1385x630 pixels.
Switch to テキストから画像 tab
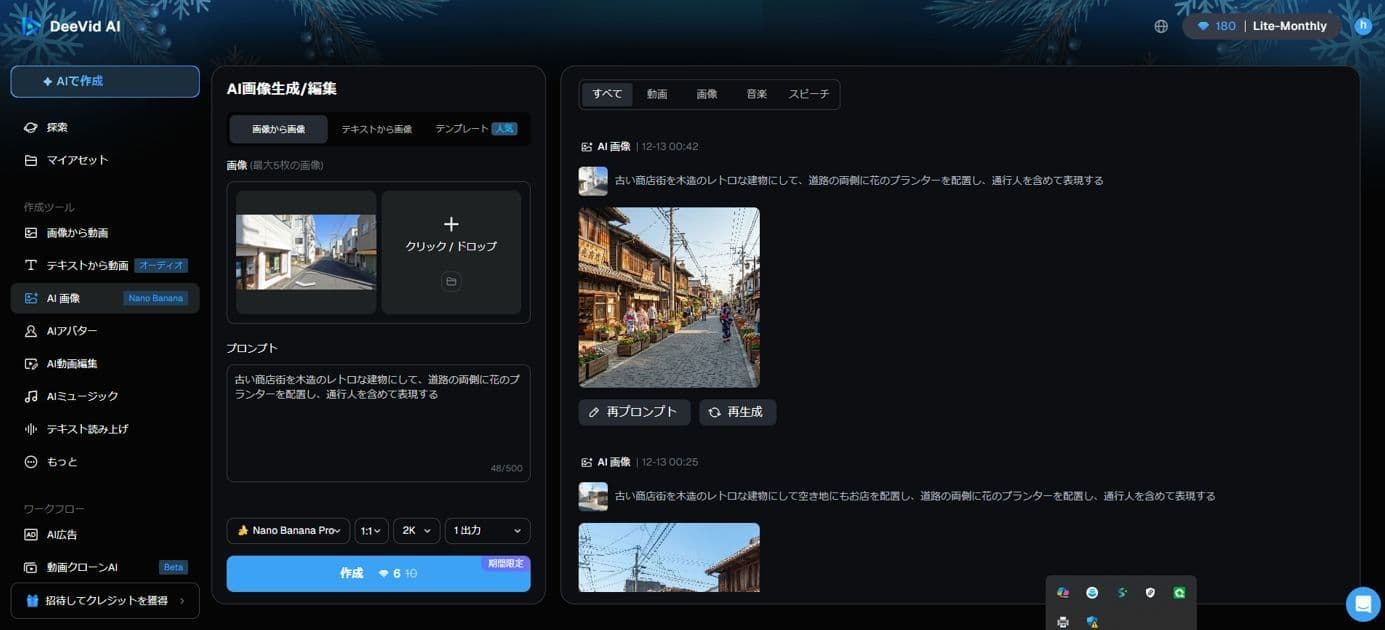(376, 129)
